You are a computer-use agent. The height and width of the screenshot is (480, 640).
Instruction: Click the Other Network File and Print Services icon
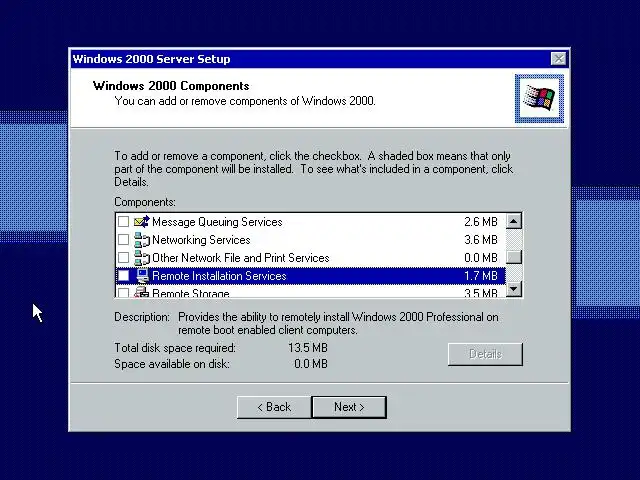point(142,258)
